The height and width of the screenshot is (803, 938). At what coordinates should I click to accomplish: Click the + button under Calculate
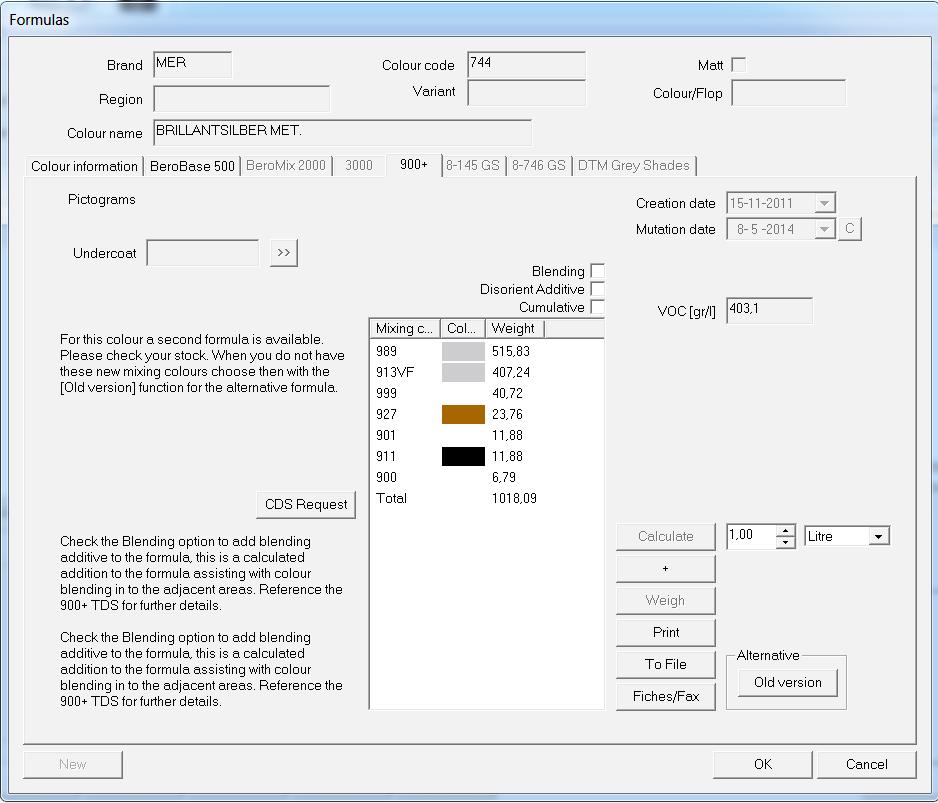(666, 568)
